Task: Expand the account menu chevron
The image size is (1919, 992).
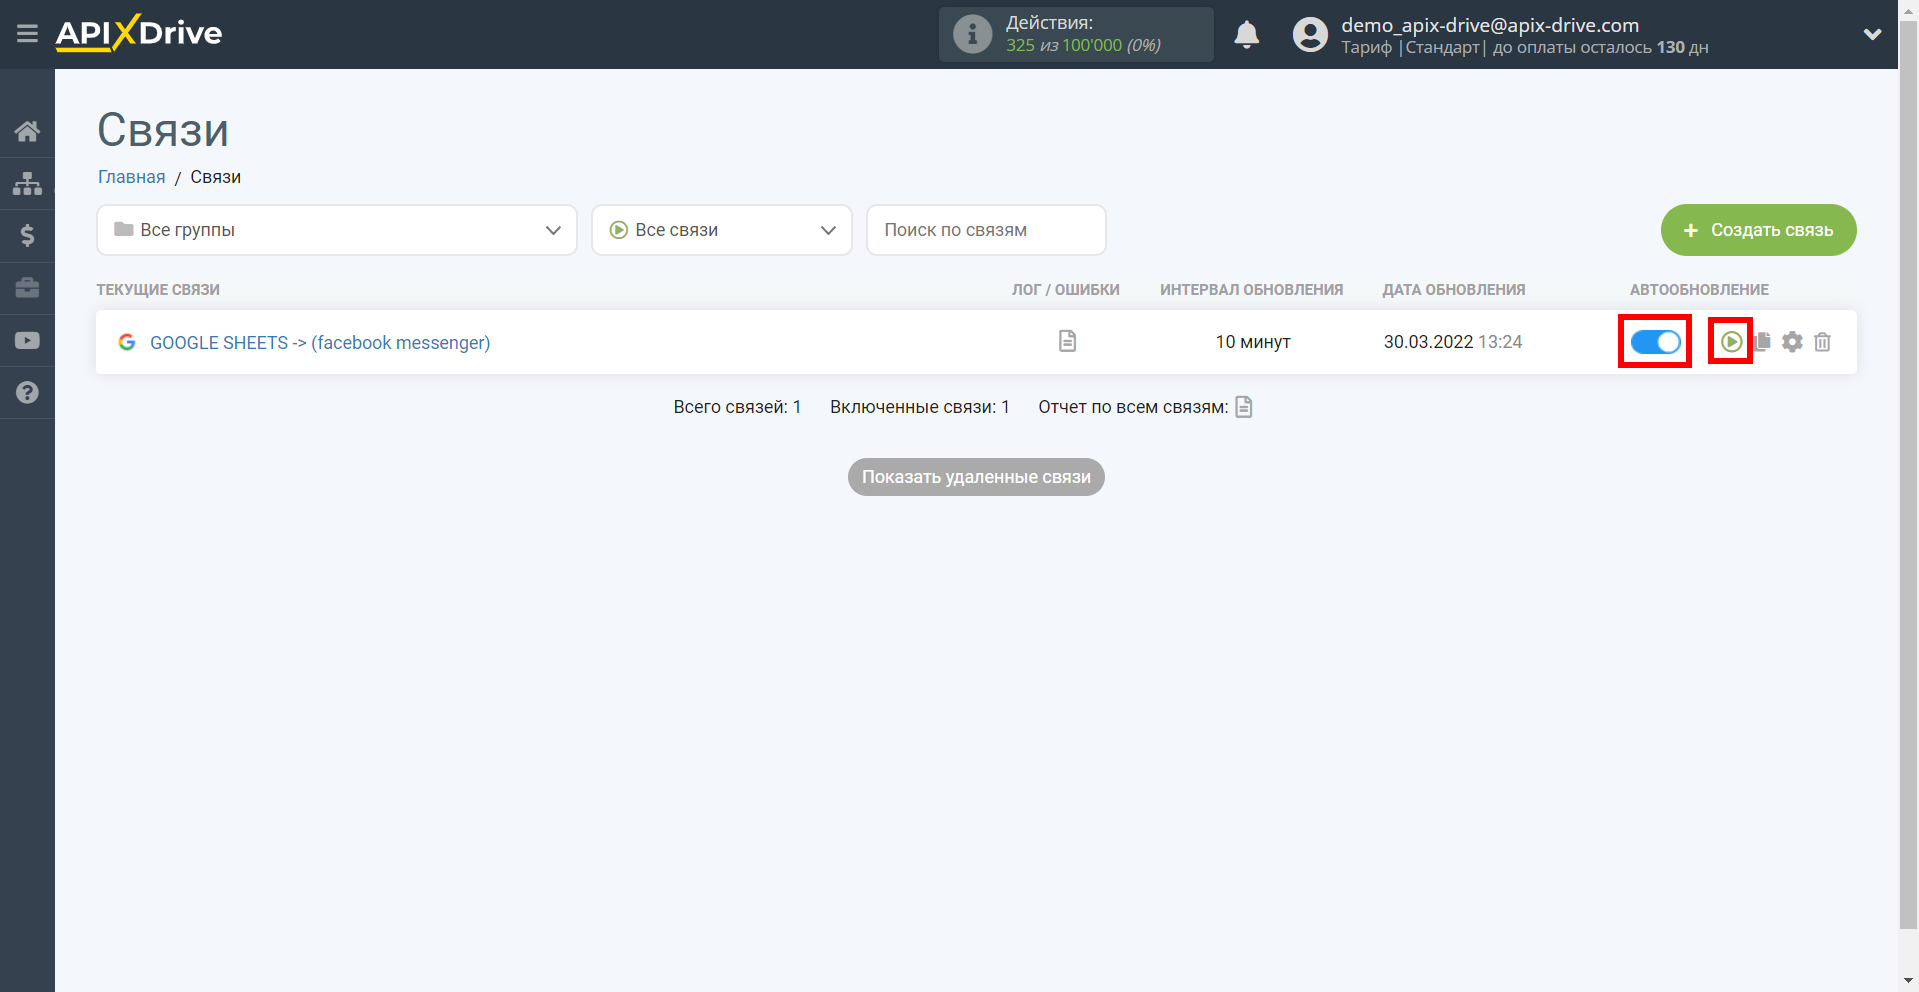Action: pos(1872,34)
